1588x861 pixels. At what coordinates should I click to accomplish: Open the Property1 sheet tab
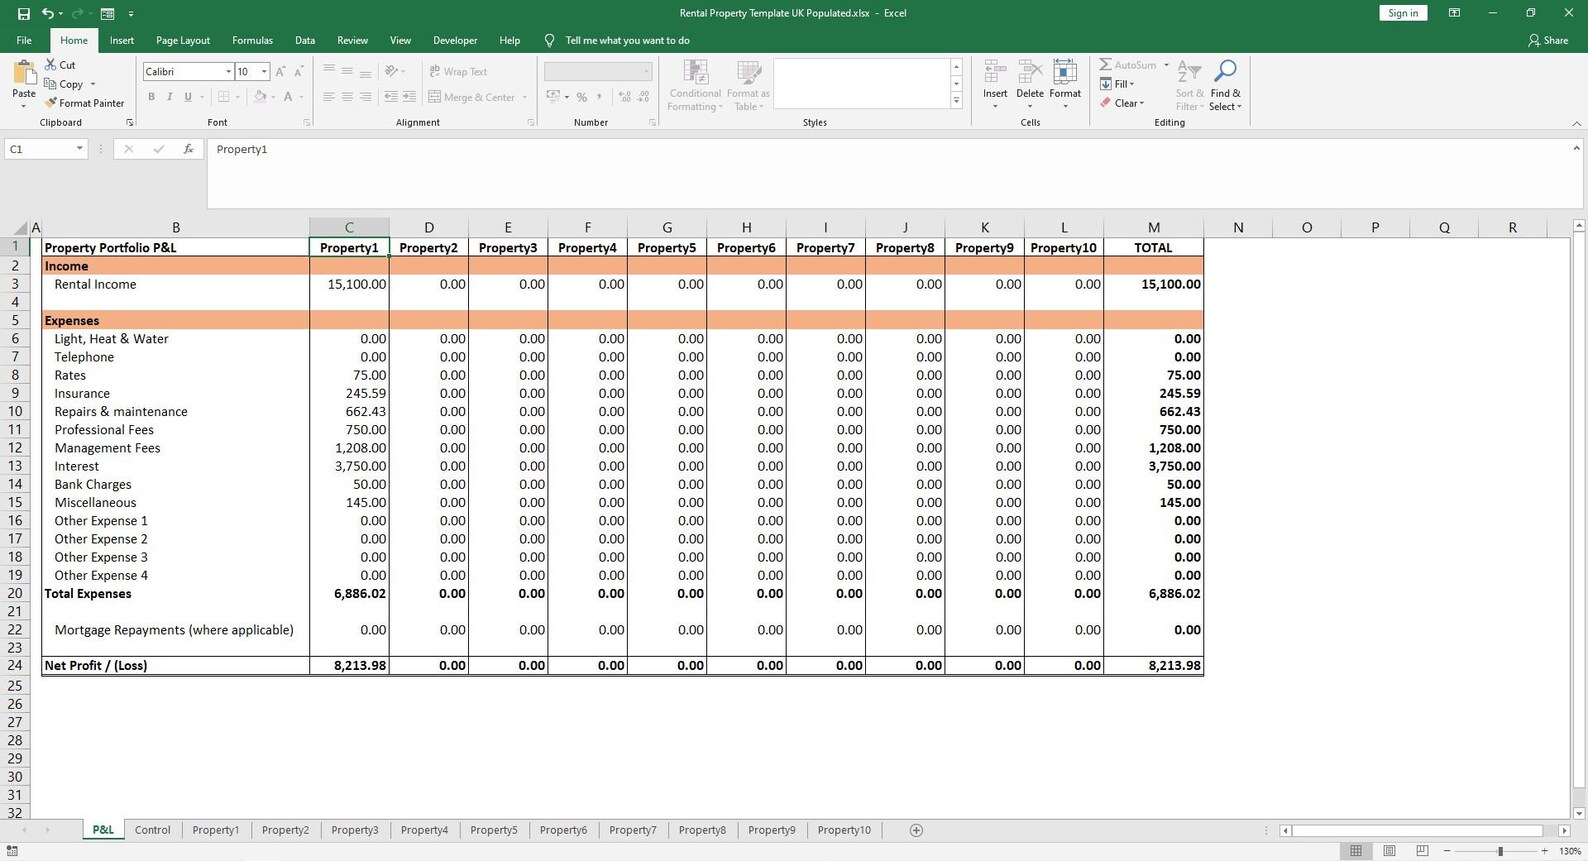(216, 830)
